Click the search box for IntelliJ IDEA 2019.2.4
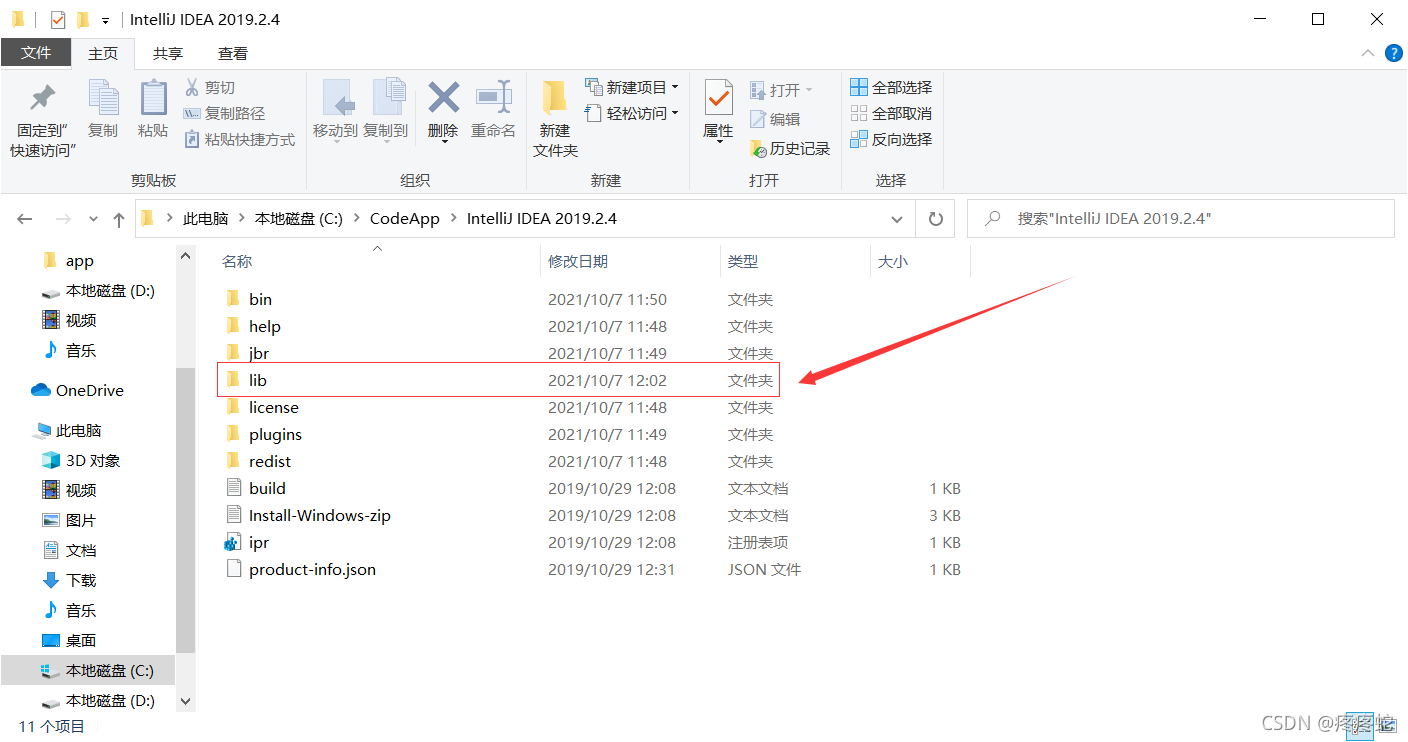Viewport: 1408px width, 742px height. [1181, 218]
